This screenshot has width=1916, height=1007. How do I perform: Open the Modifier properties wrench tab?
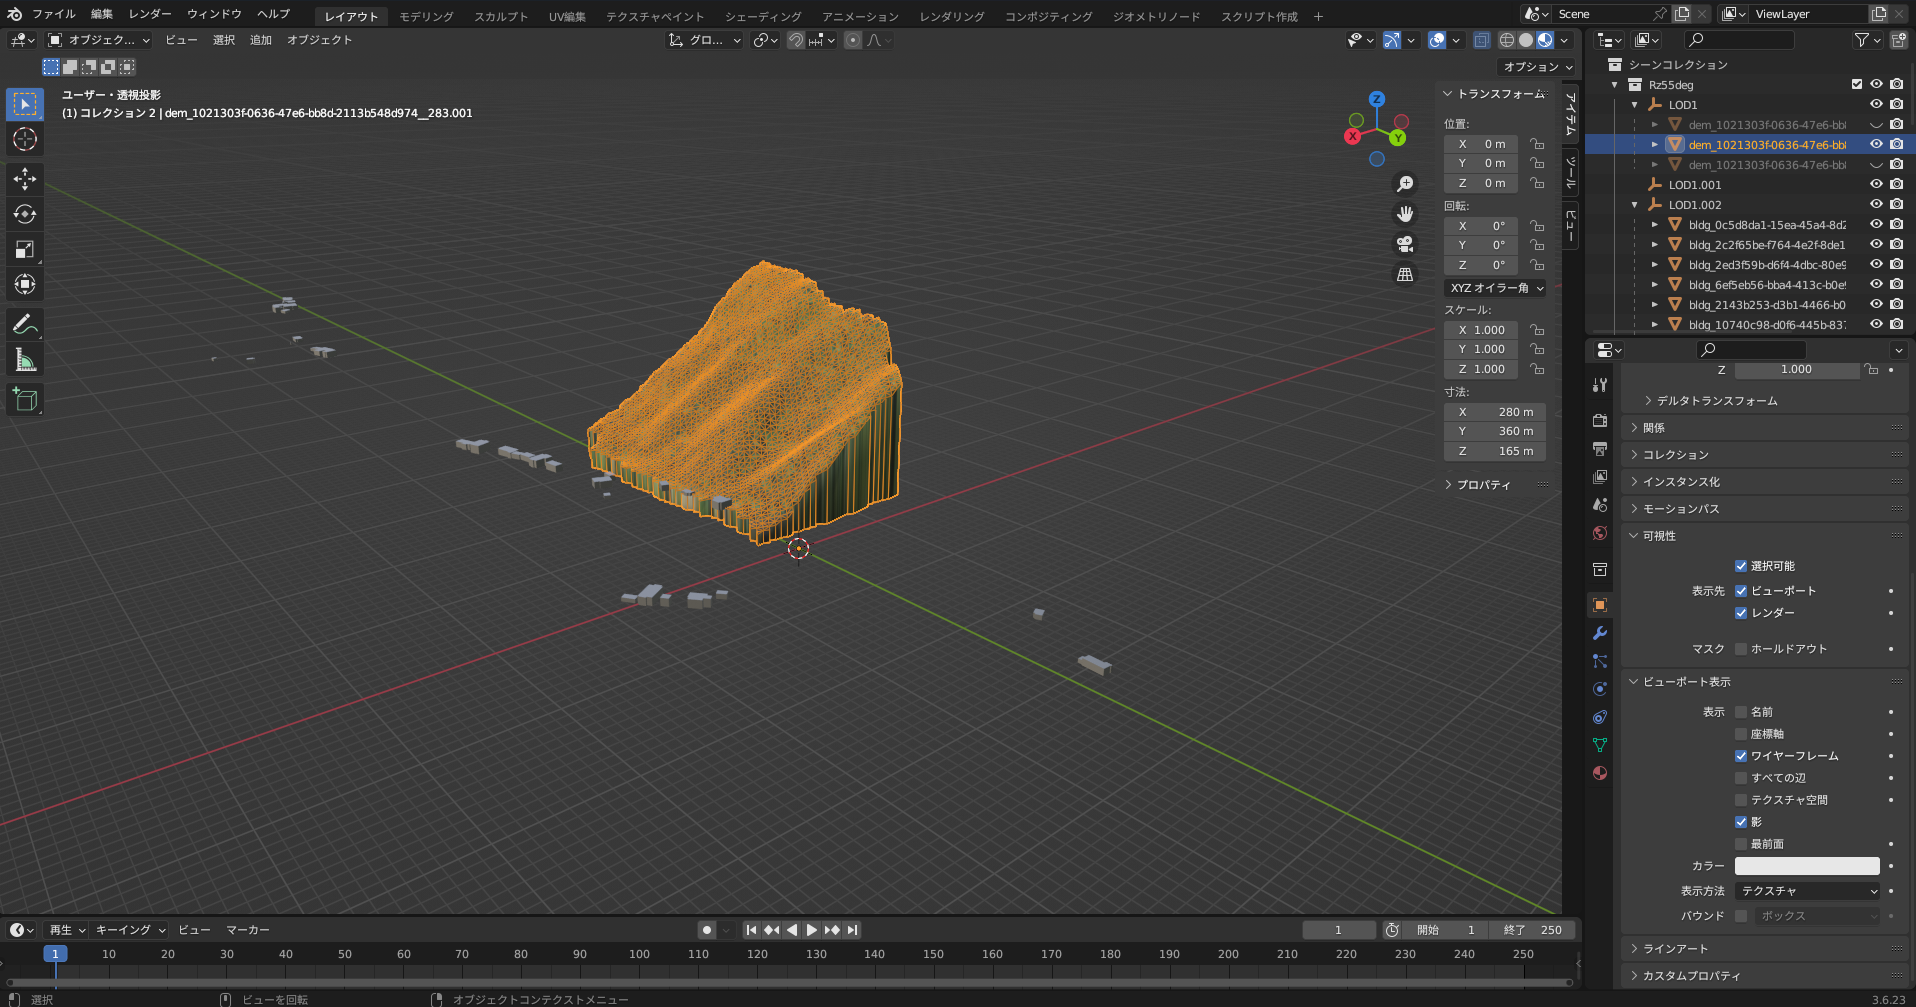coord(1600,633)
